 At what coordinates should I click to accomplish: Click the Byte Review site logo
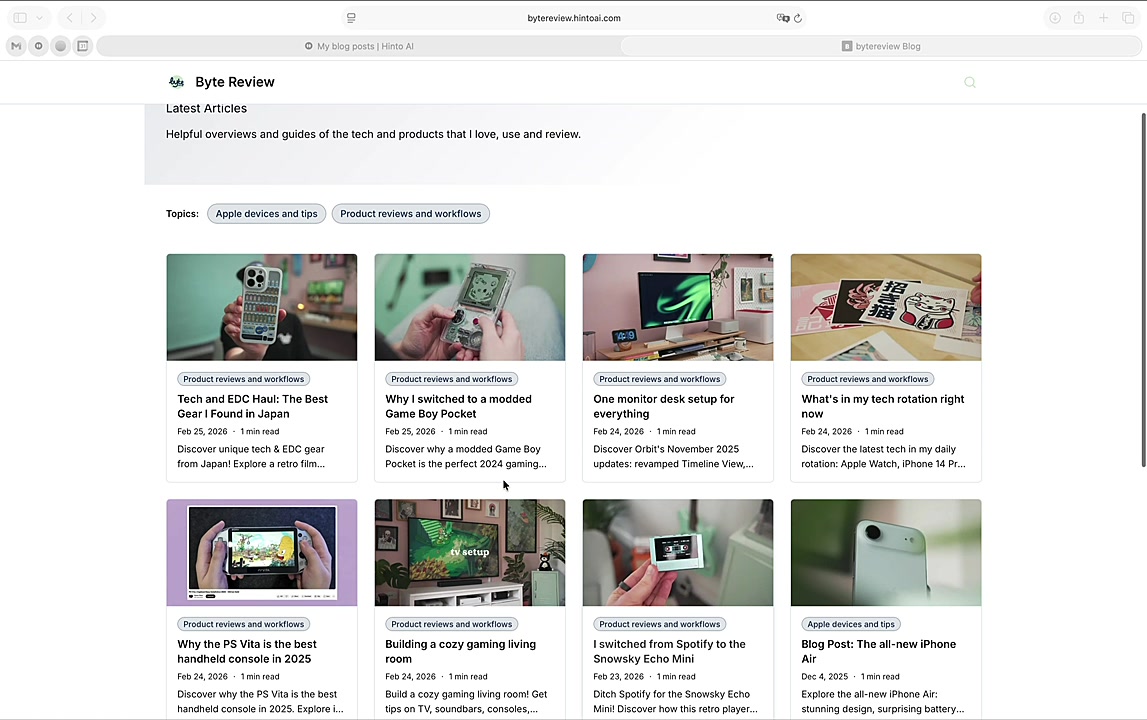pos(177,82)
